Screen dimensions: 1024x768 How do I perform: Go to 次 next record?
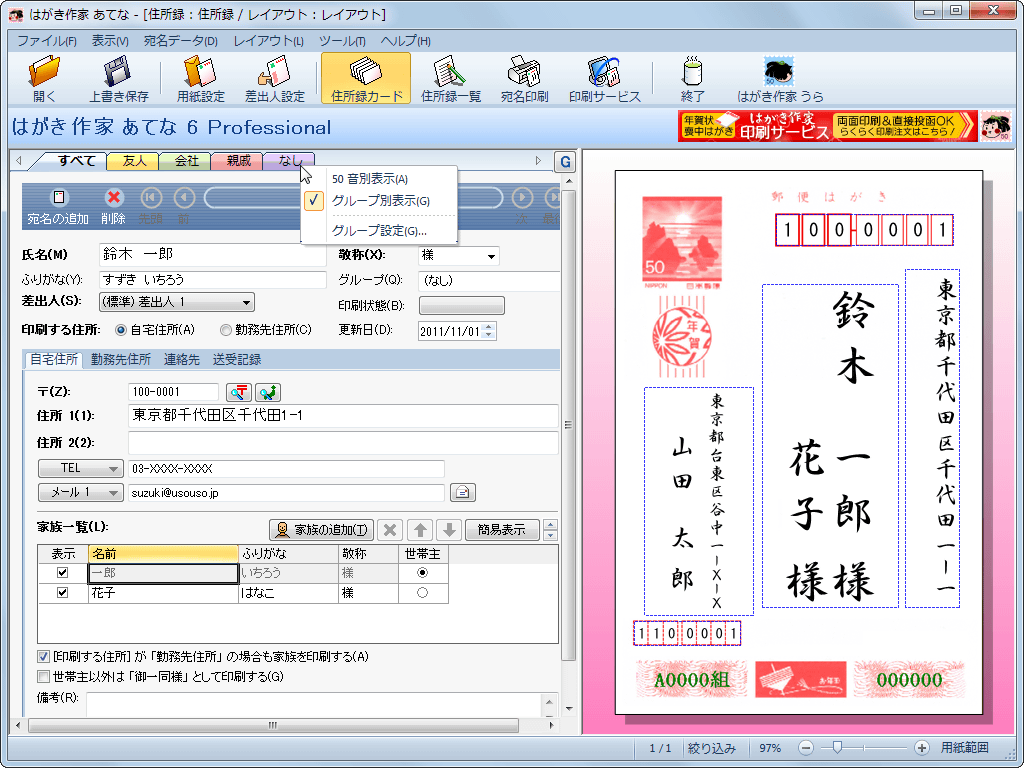point(522,197)
